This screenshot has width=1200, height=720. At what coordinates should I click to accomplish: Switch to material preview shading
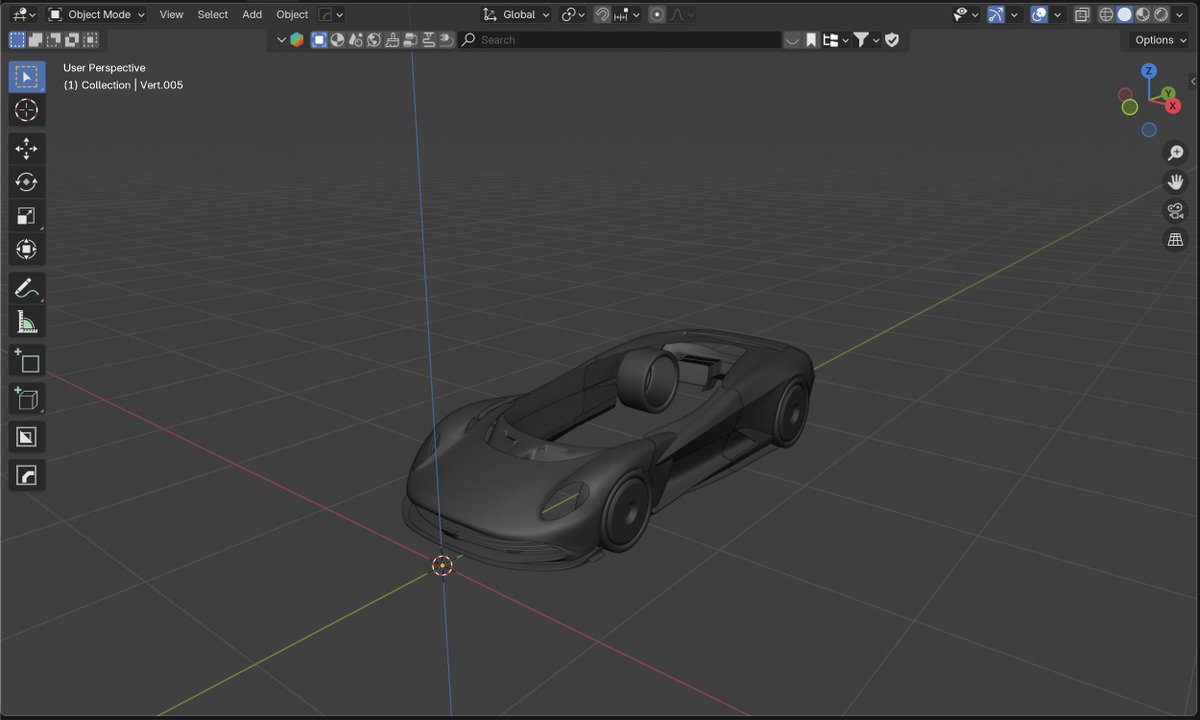click(x=1142, y=15)
